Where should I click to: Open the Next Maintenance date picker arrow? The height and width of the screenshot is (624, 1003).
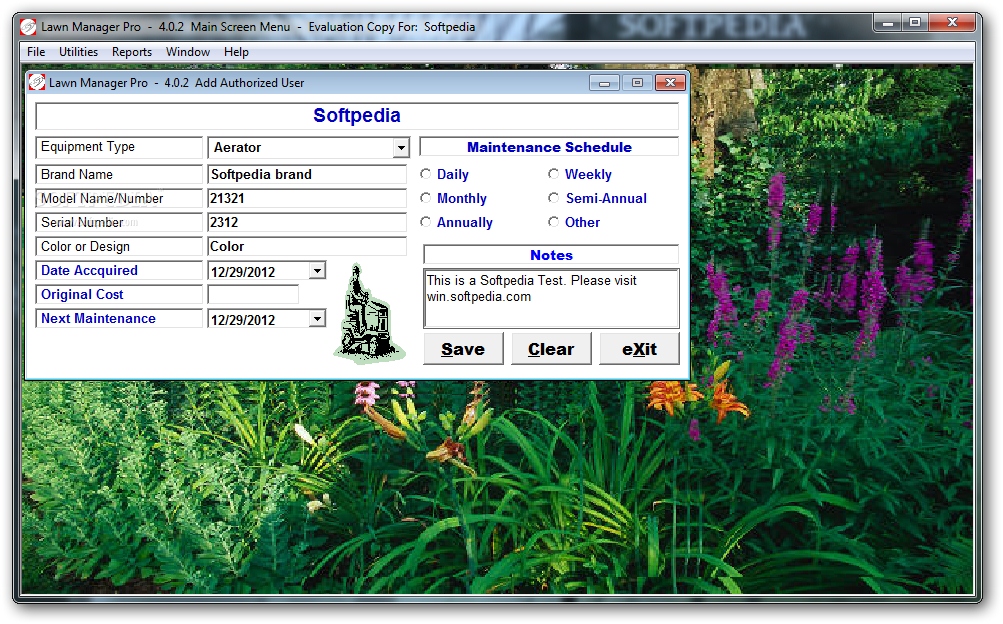click(x=317, y=318)
